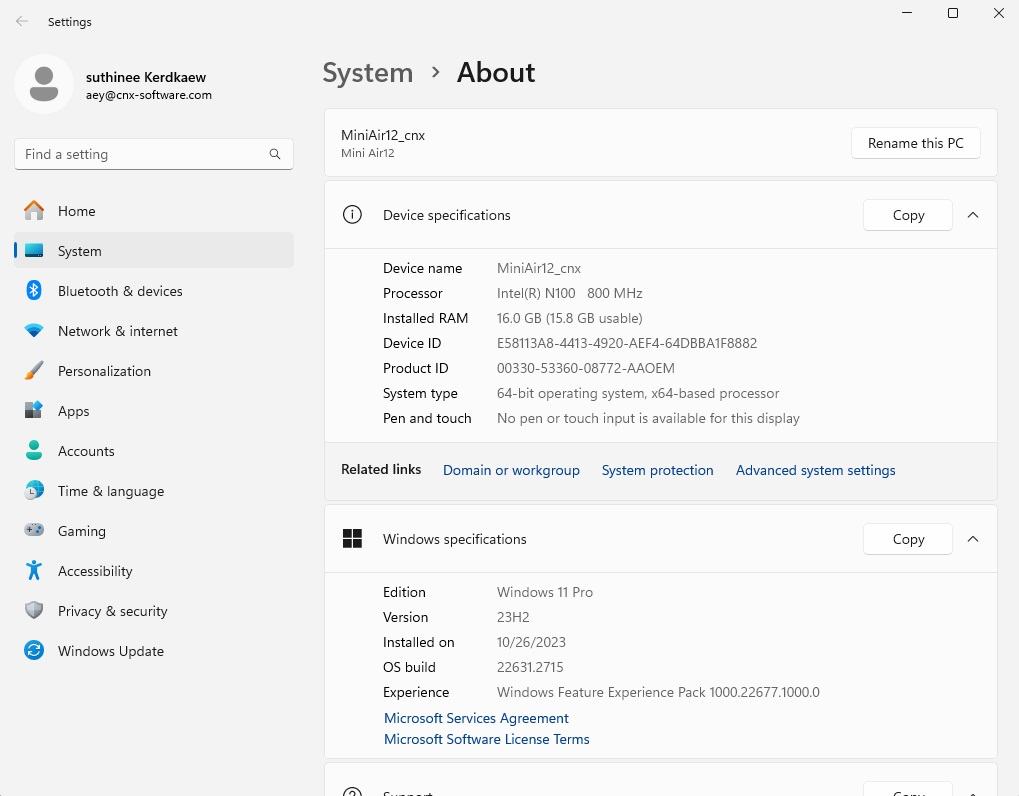Image resolution: width=1019 pixels, height=796 pixels.
Task: Click the Gaming controller icon
Action: click(x=34, y=530)
